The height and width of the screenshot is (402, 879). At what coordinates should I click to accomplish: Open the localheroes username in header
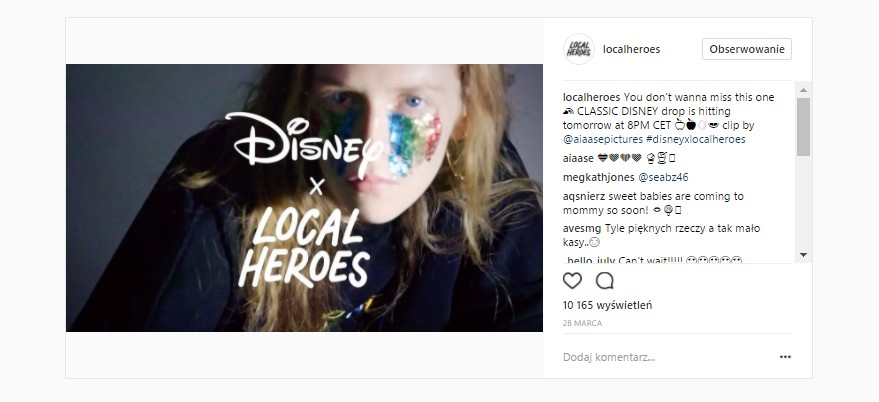coord(632,49)
